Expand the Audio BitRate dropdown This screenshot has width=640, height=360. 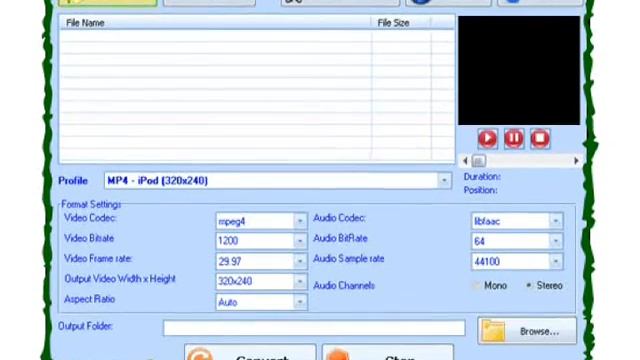[556, 241]
